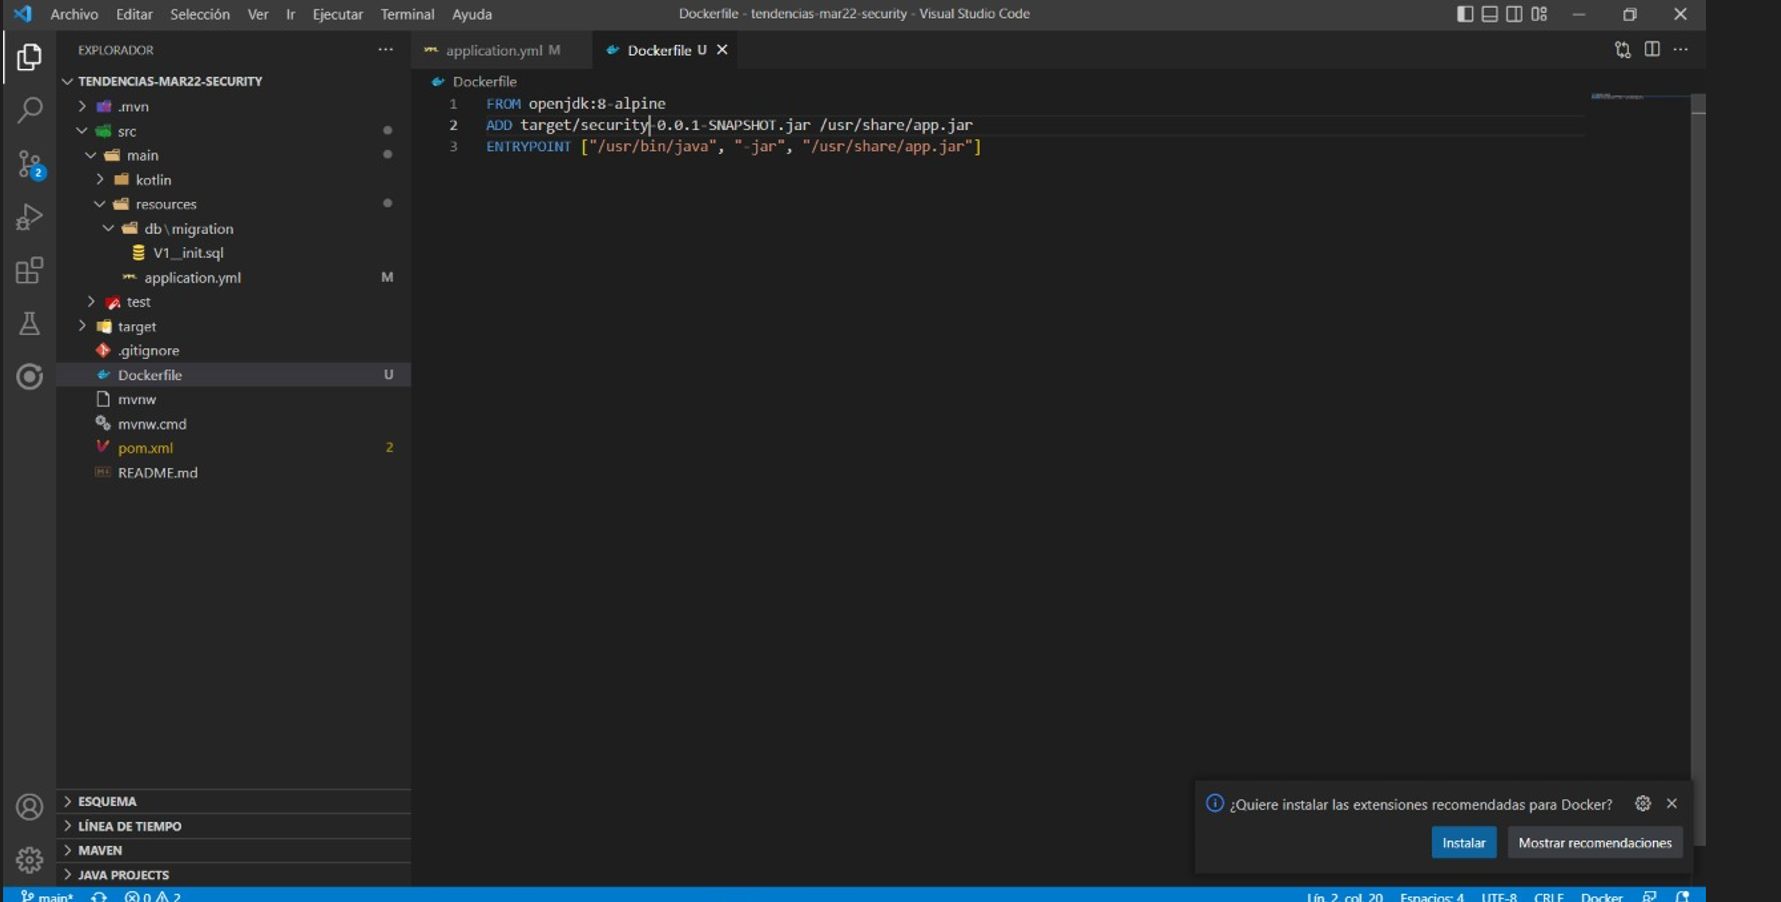Click the Testing beaker icon

point(29,323)
